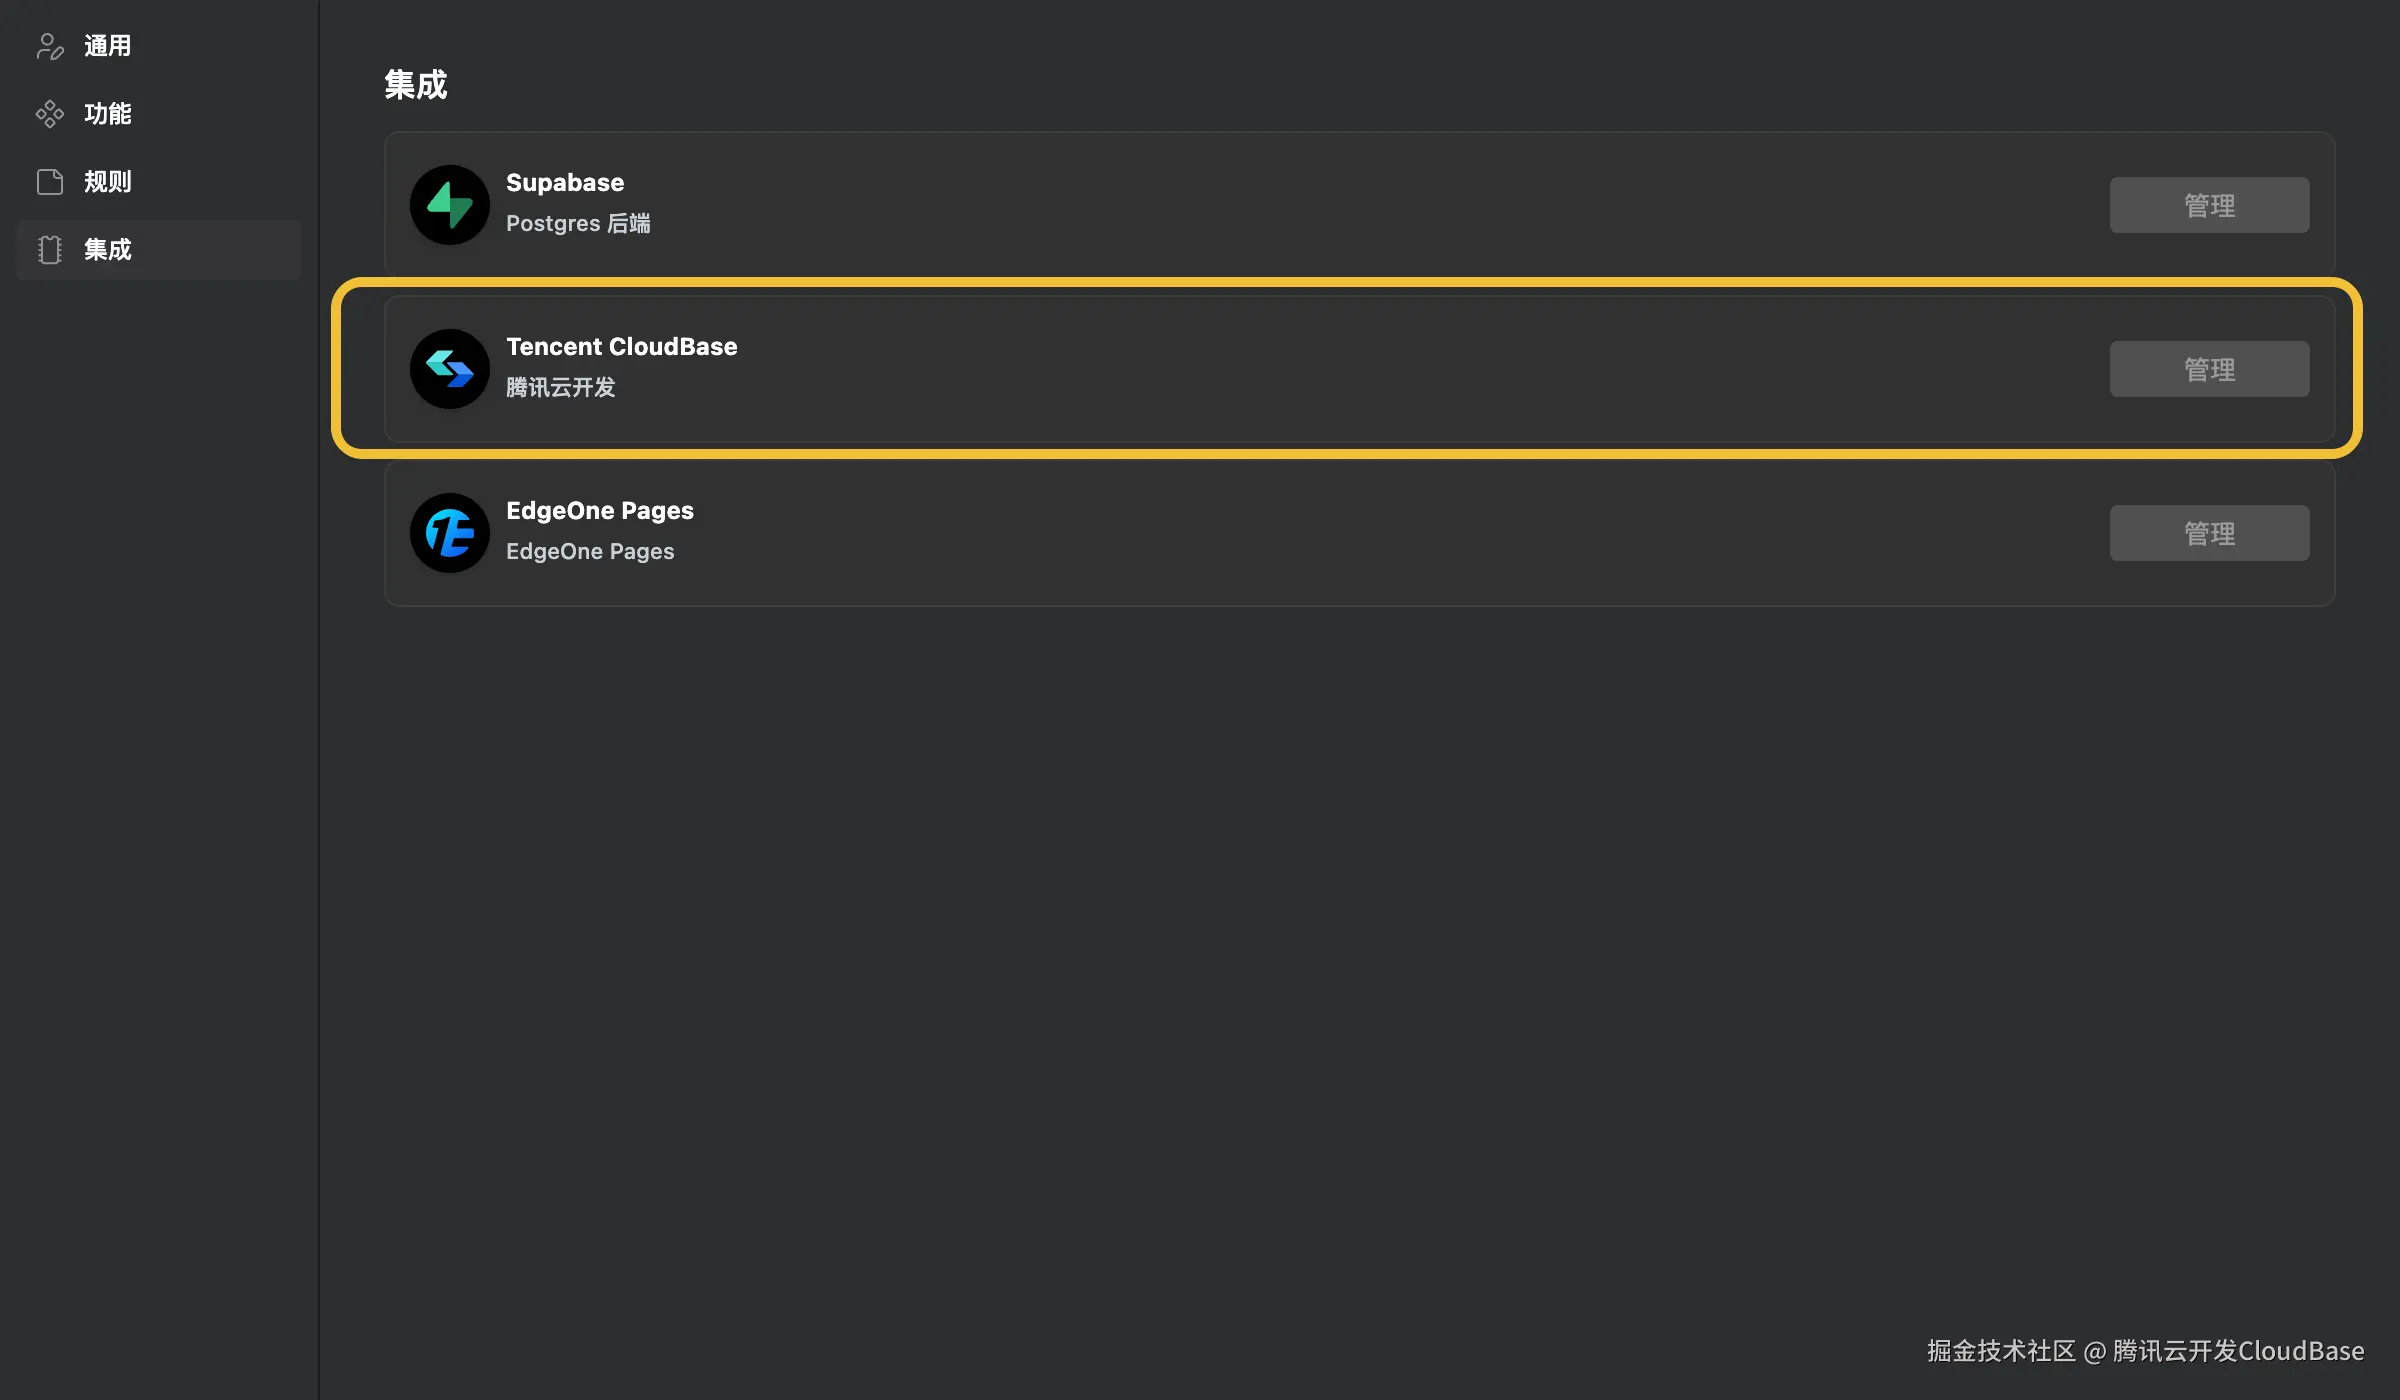Select the 集成 sidebar label

pos(108,250)
